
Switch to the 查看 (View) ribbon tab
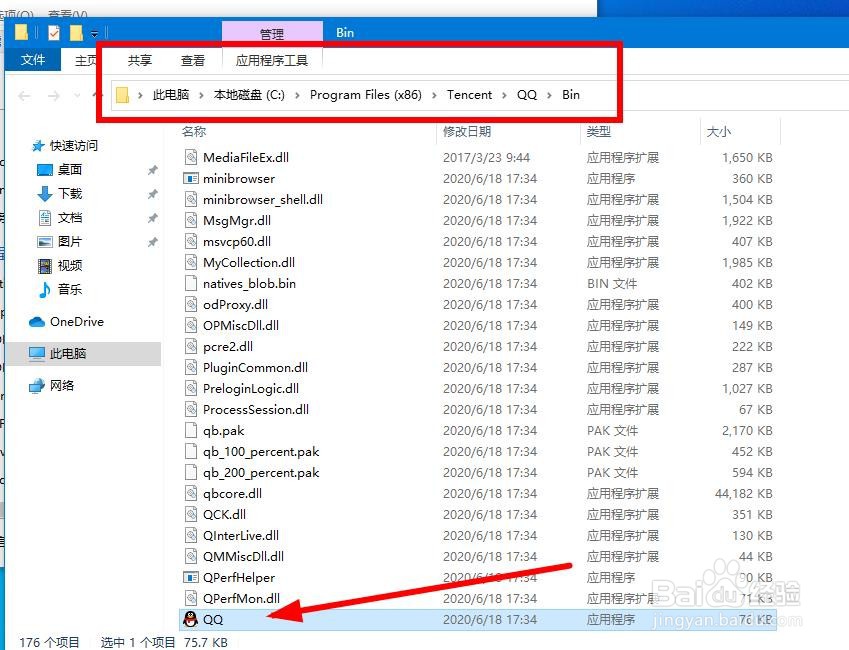click(193, 60)
